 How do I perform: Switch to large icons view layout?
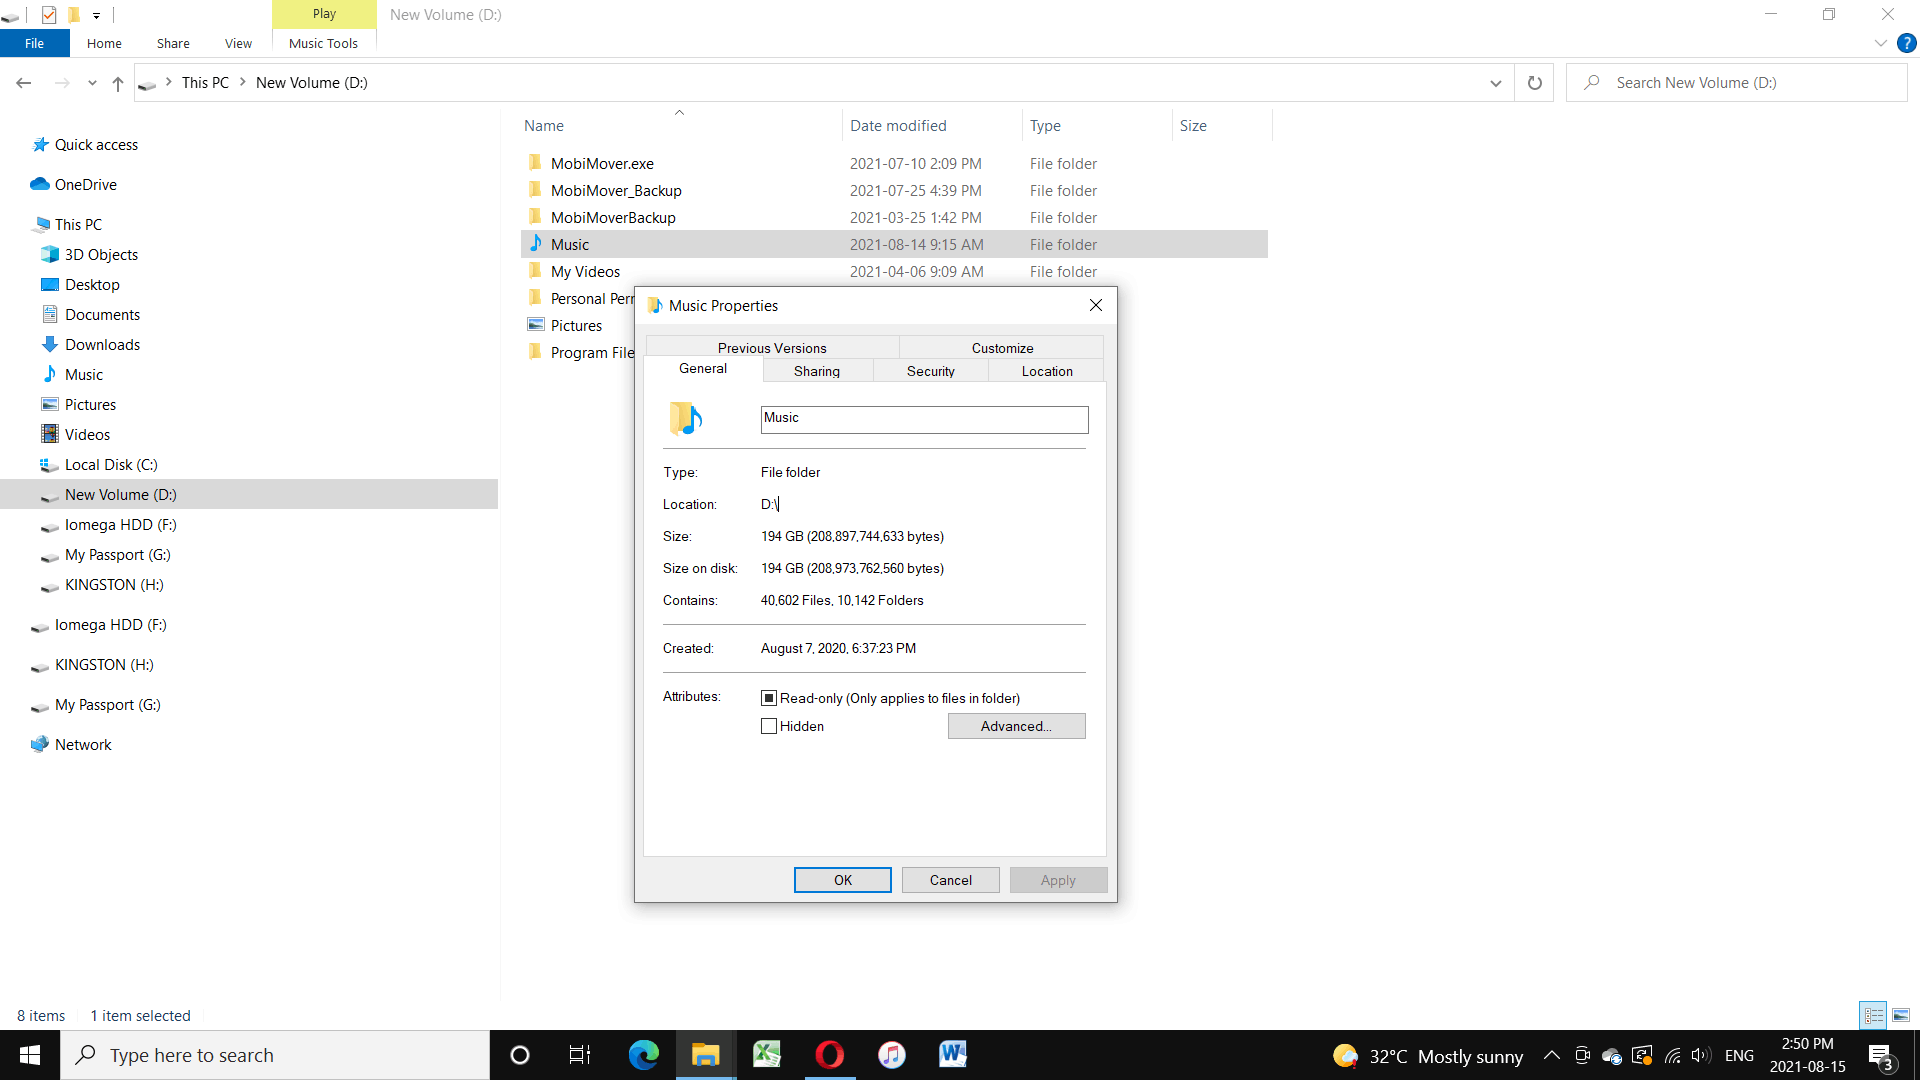coord(1901,1015)
